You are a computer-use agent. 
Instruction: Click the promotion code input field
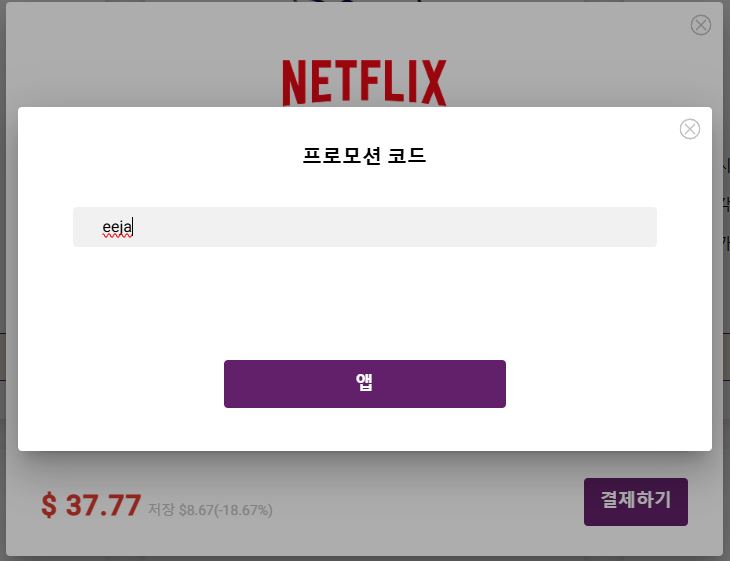coord(365,227)
